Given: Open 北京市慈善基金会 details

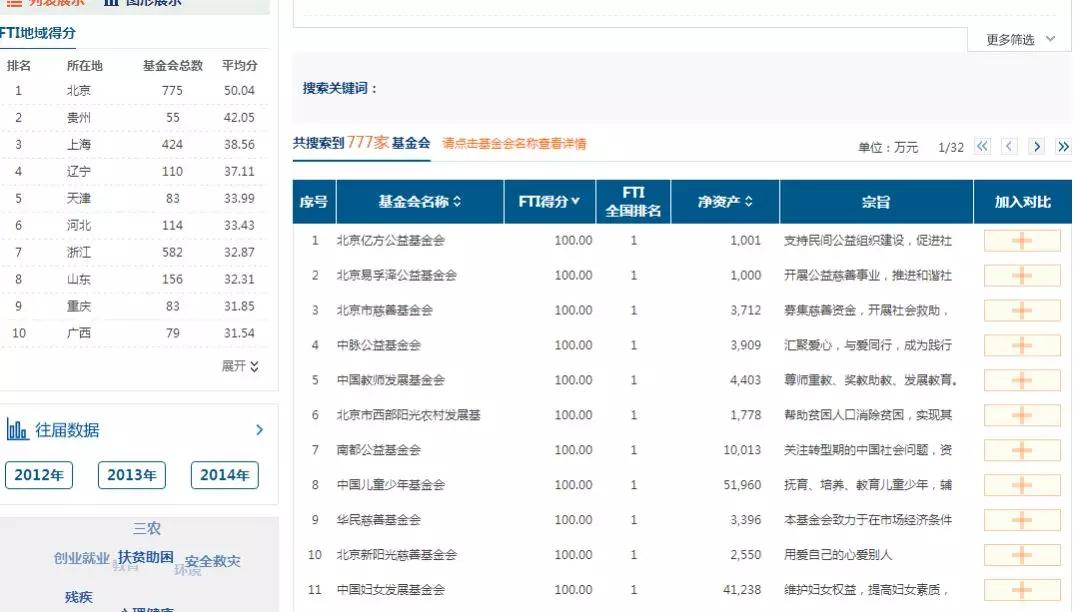Looking at the screenshot, I should (384, 310).
